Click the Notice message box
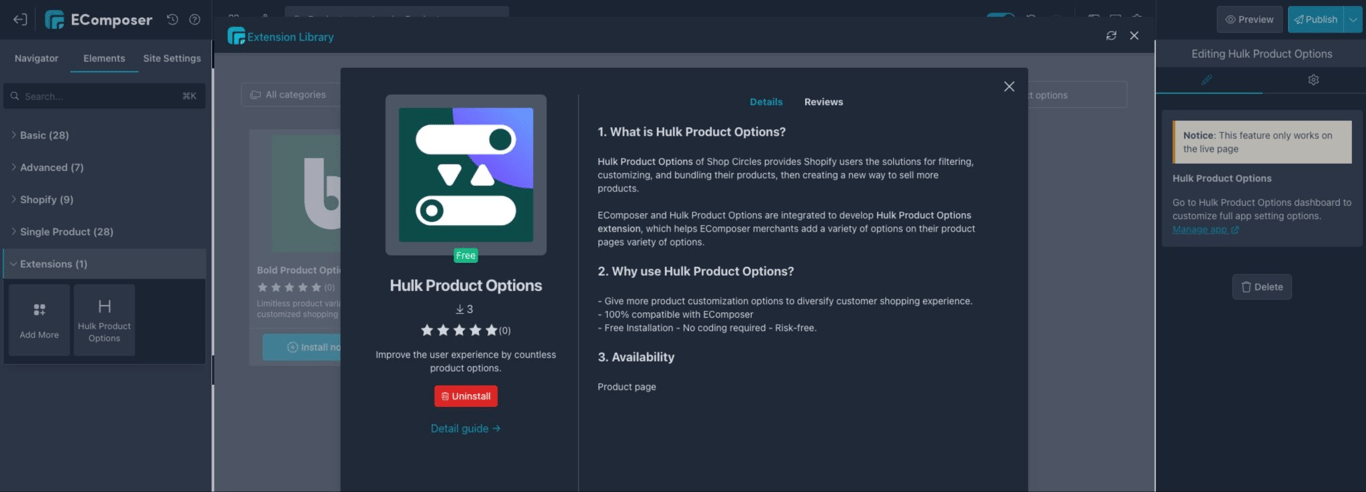This screenshot has height=492, width=1366. tap(1262, 143)
